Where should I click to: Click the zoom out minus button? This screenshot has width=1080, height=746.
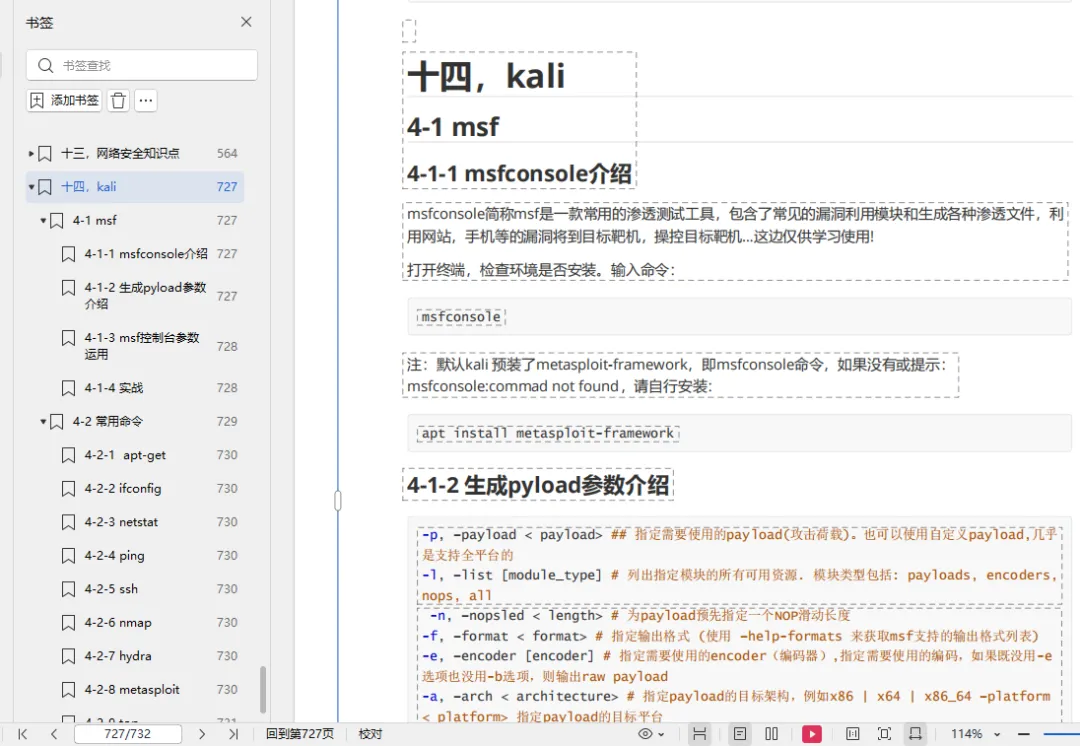coord(1024,734)
